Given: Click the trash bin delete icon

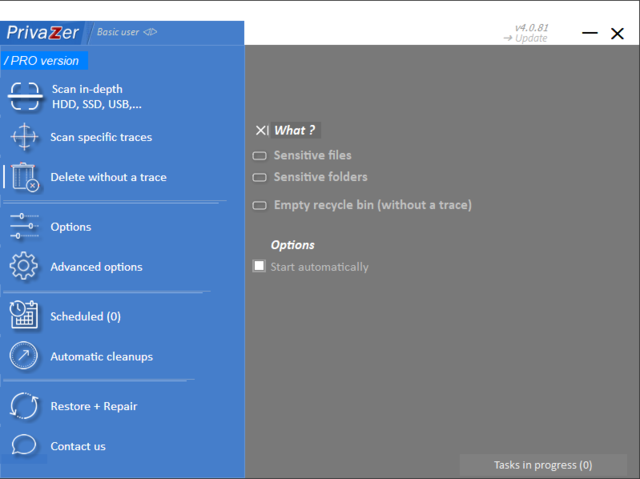Looking at the screenshot, I should [x=25, y=177].
